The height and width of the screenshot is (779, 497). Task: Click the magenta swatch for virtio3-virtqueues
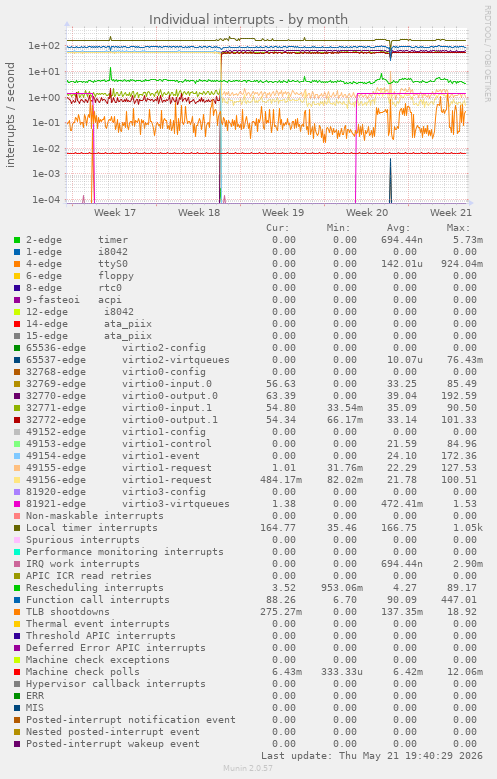(17, 504)
